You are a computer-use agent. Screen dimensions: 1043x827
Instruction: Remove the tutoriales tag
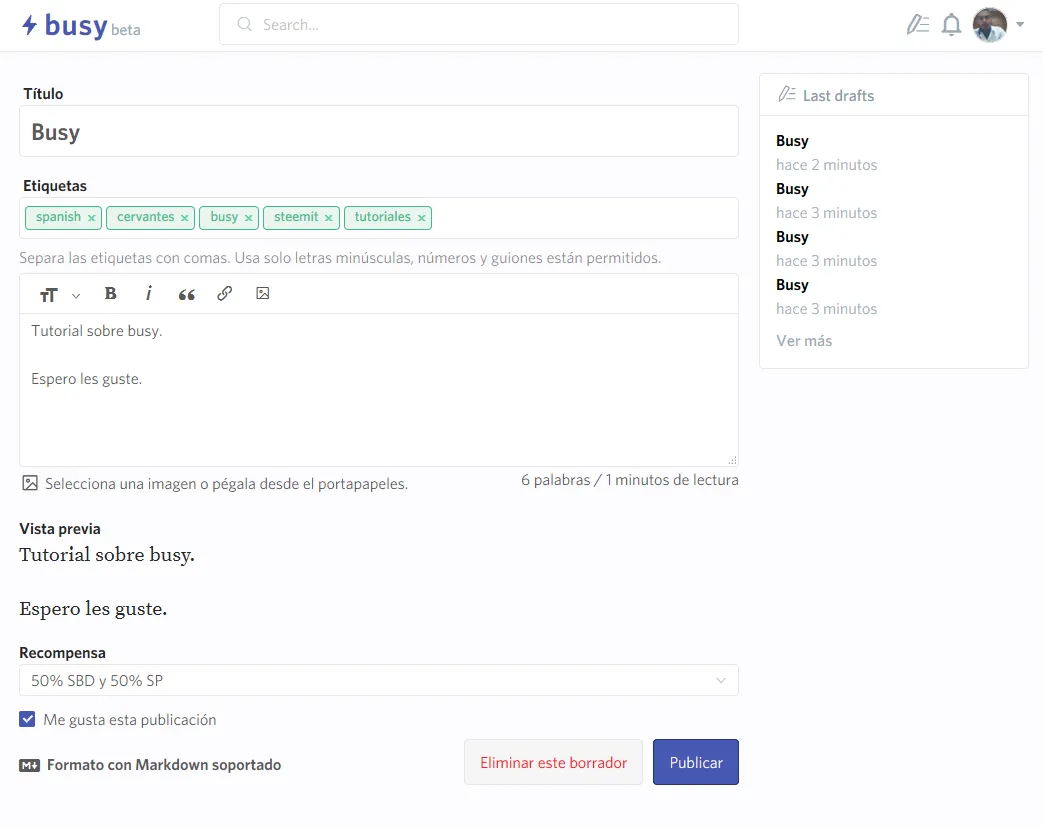[x=421, y=218]
